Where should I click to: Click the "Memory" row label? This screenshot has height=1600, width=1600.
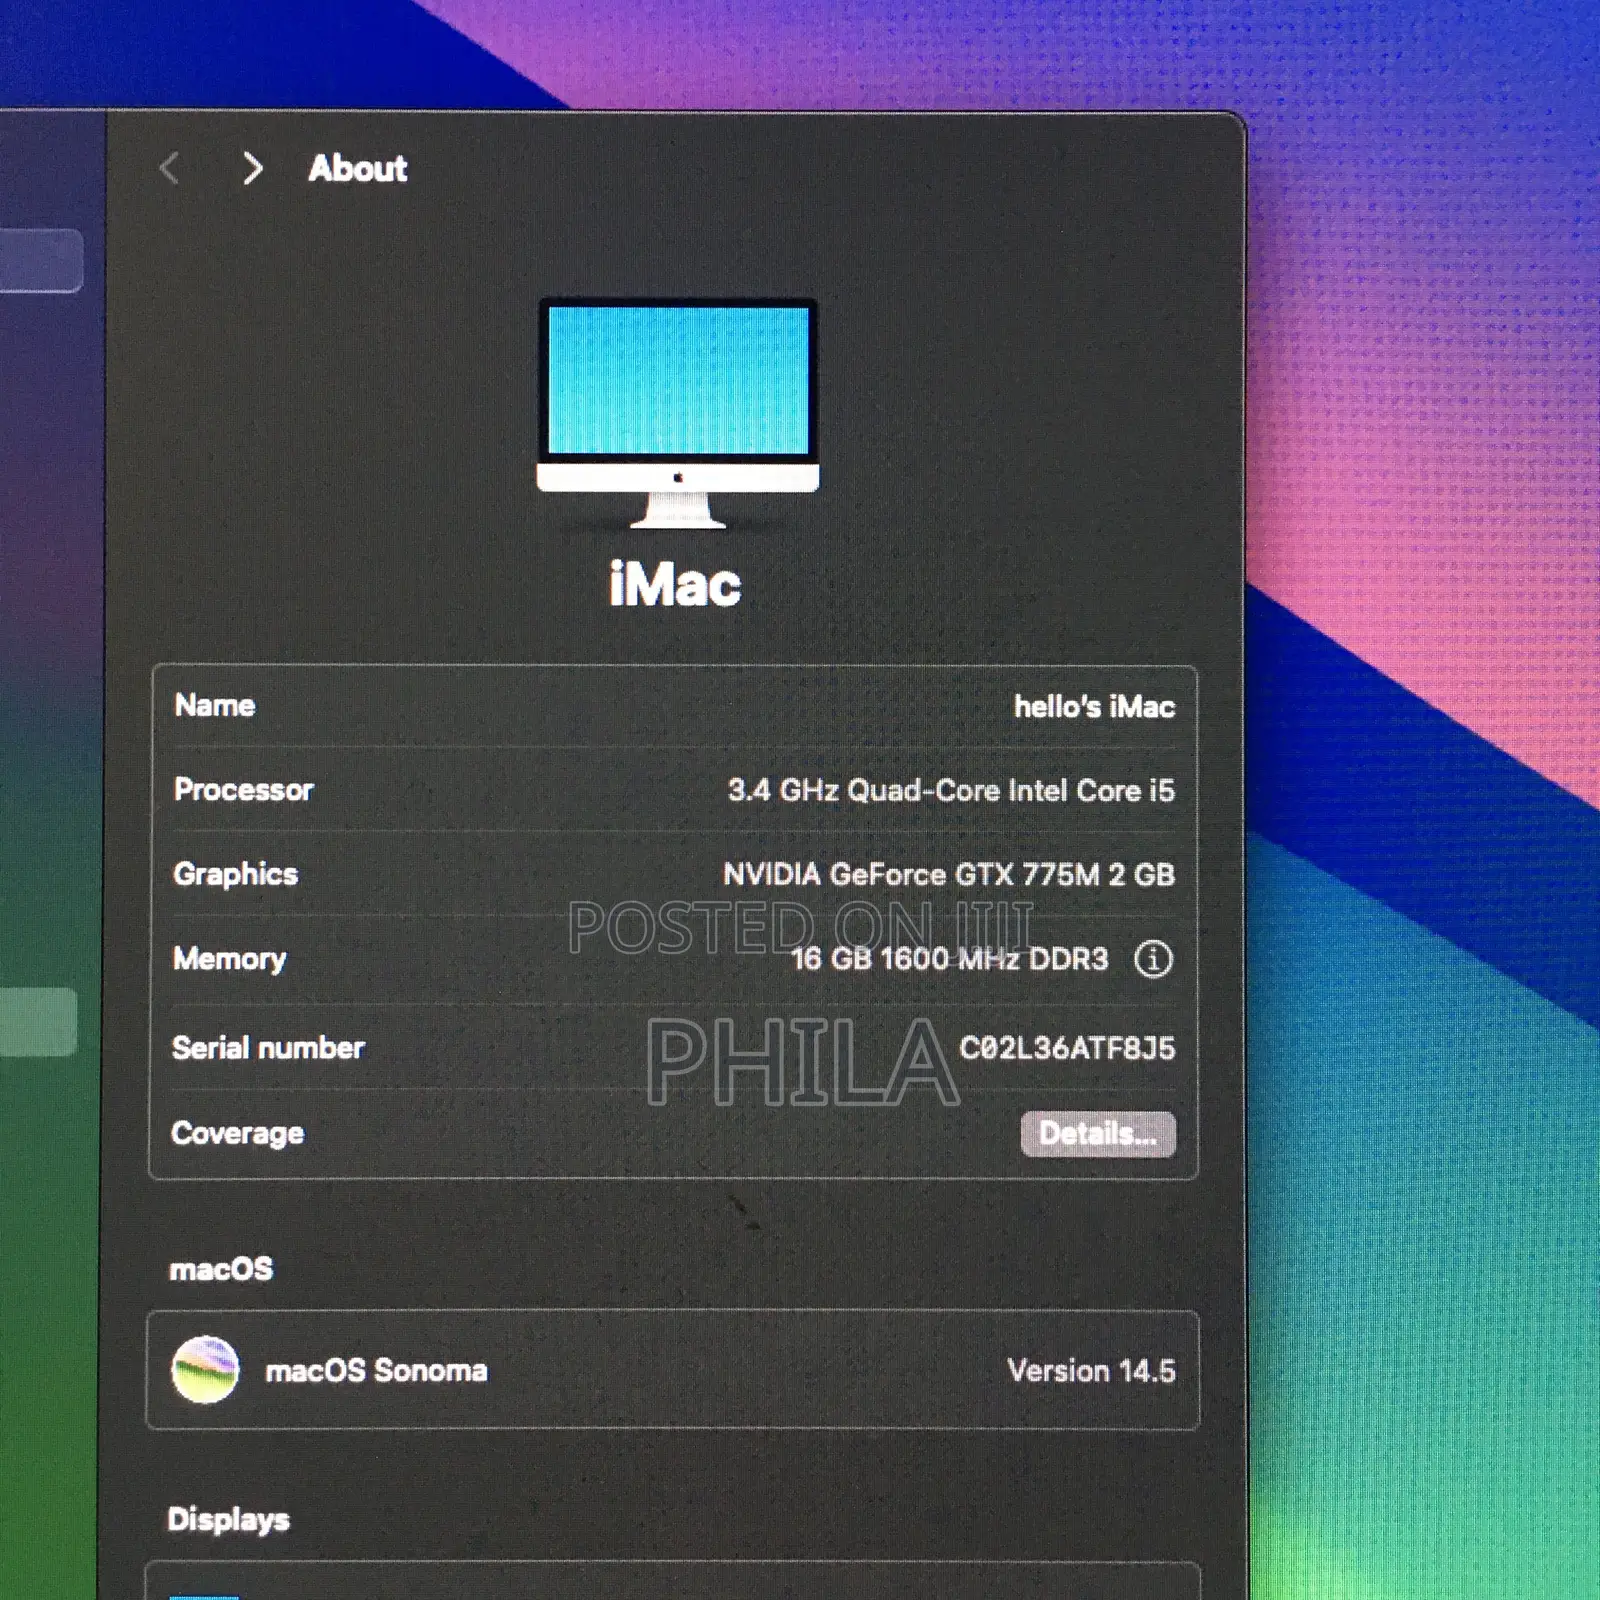(229, 959)
